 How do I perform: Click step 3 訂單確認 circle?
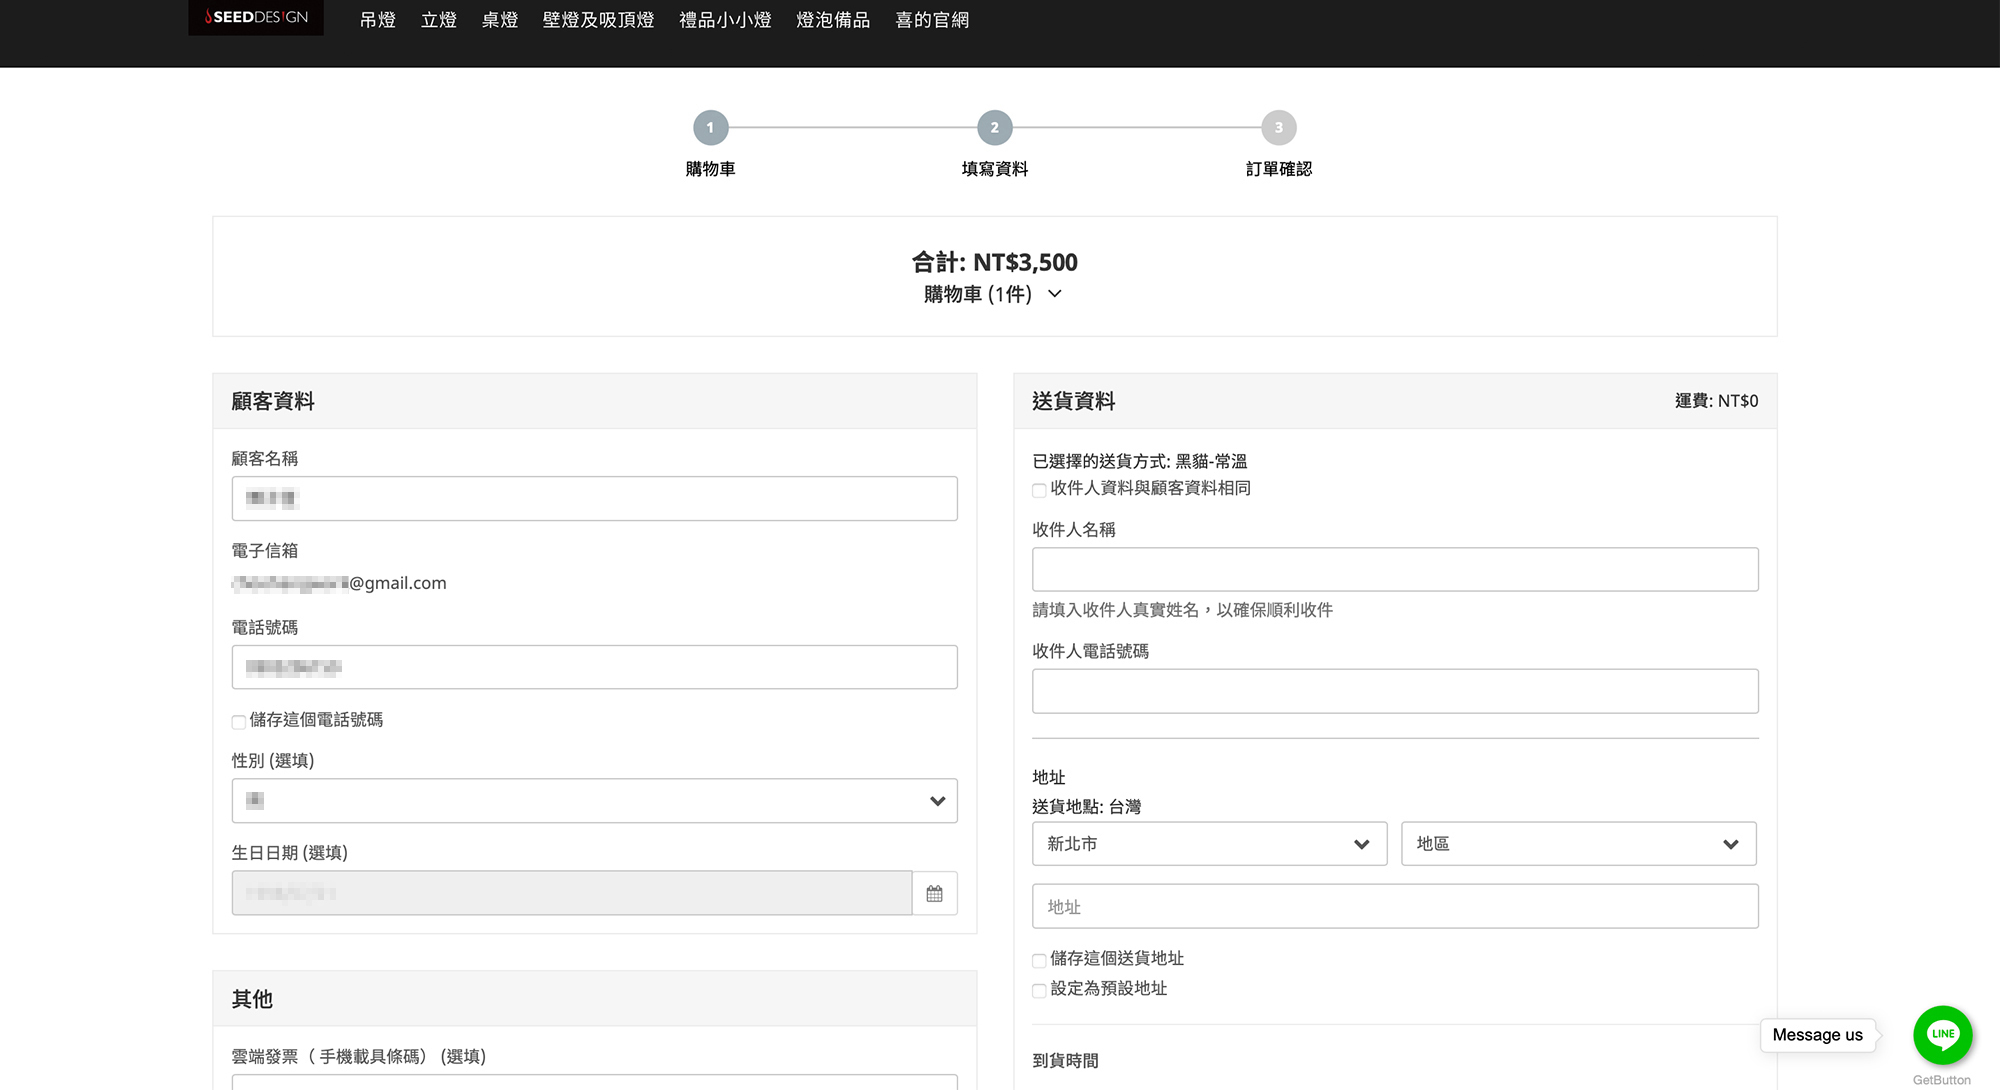[1278, 128]
